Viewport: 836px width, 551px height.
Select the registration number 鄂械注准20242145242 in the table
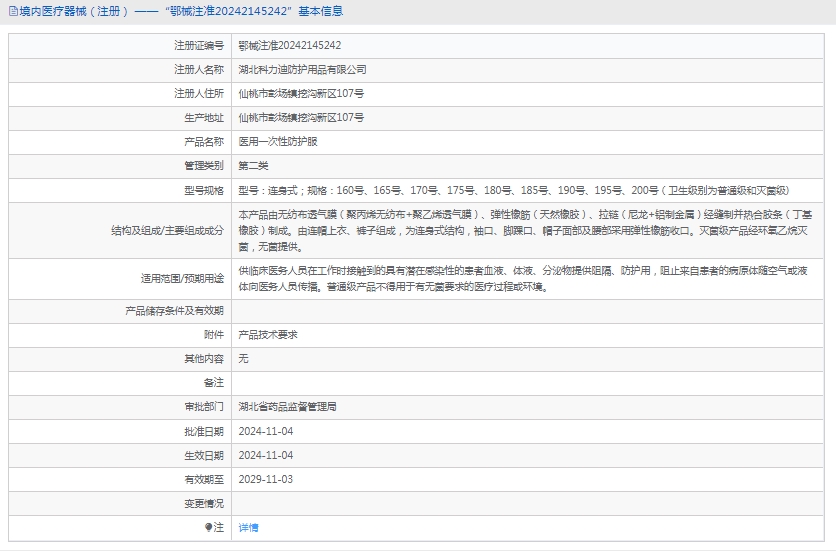click(289, 46)
